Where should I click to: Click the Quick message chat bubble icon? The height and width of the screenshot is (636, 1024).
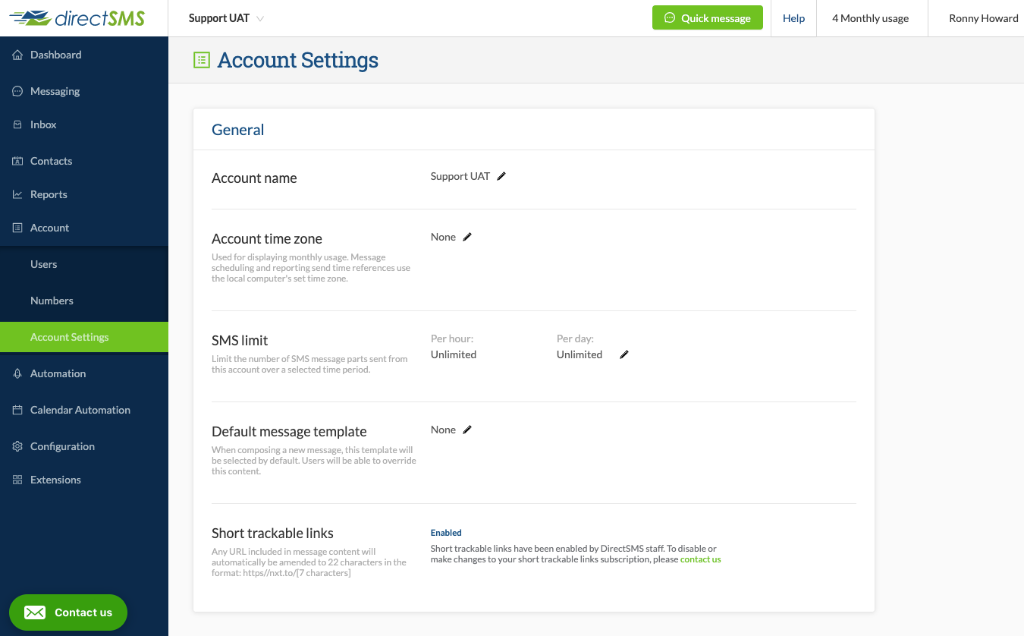click(669, 18)
